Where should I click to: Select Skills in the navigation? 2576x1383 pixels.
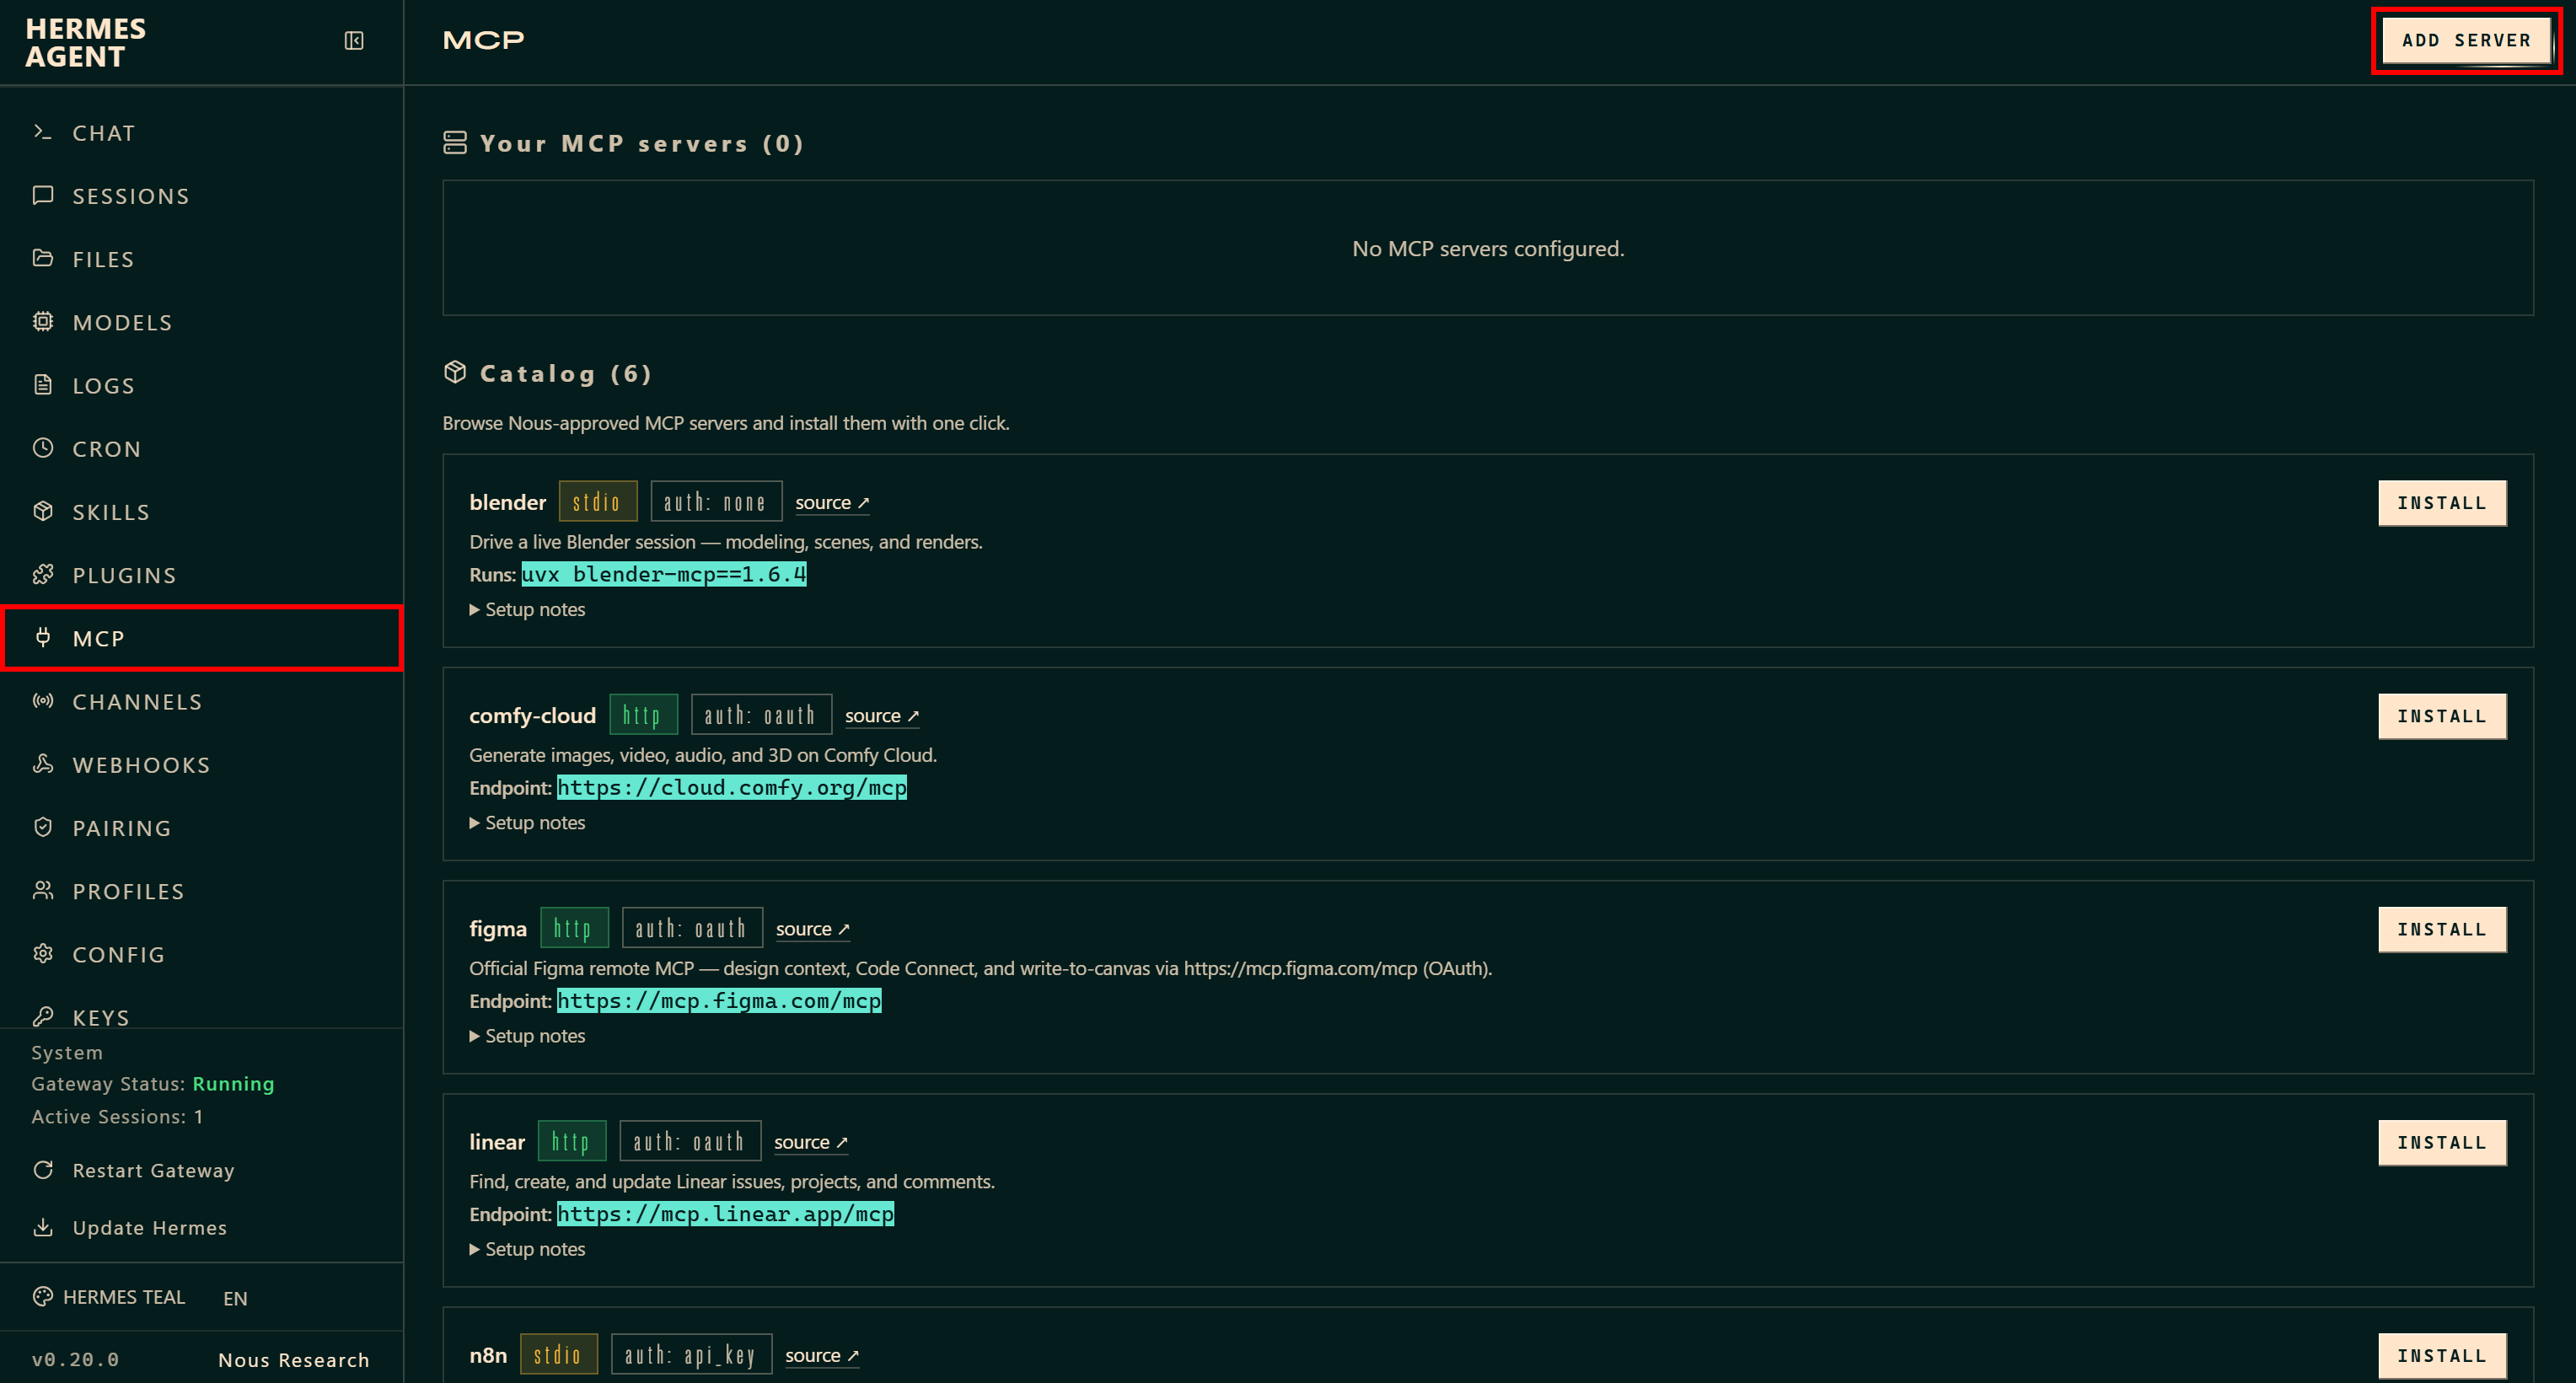201,511
